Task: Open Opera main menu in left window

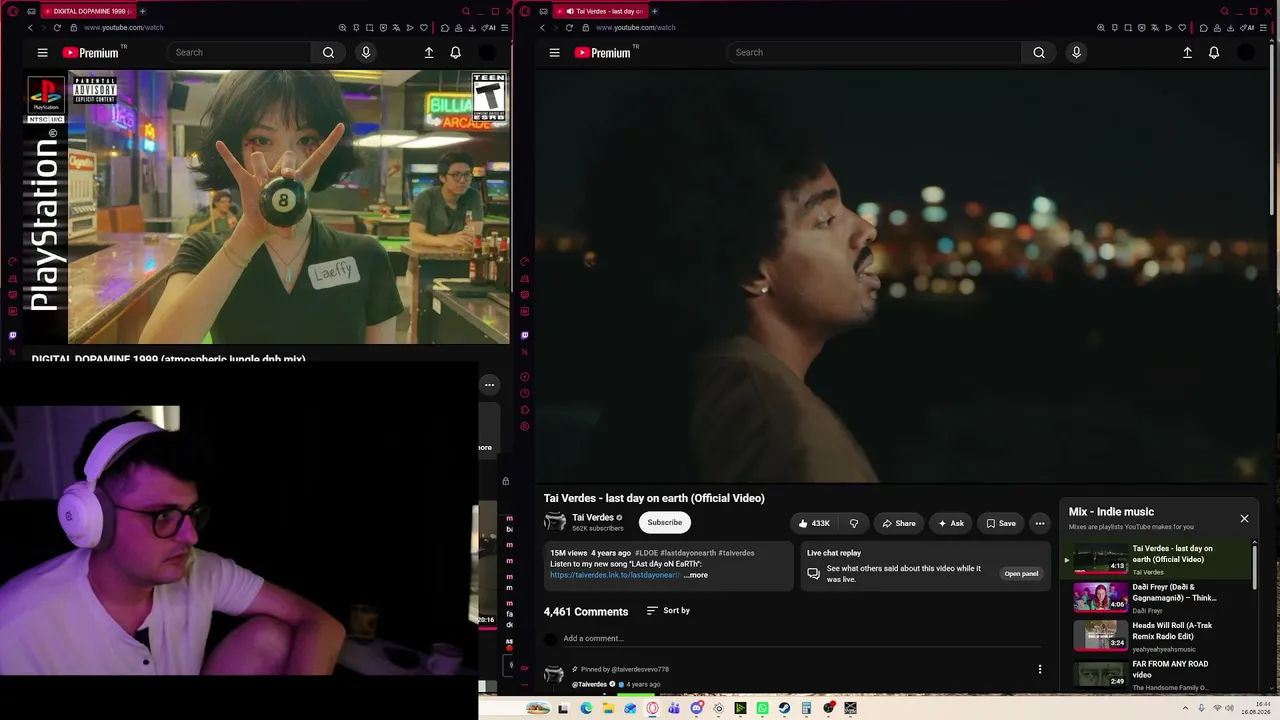Action: pos(13,11)
